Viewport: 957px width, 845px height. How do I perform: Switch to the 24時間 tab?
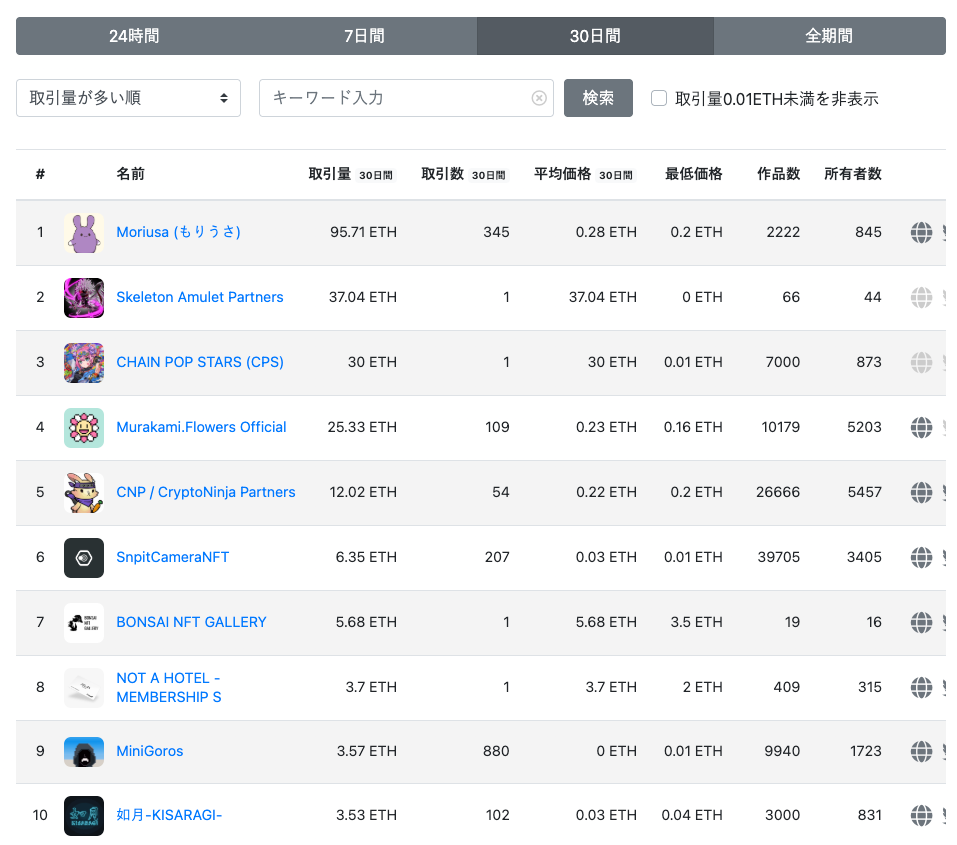[134, 36]
